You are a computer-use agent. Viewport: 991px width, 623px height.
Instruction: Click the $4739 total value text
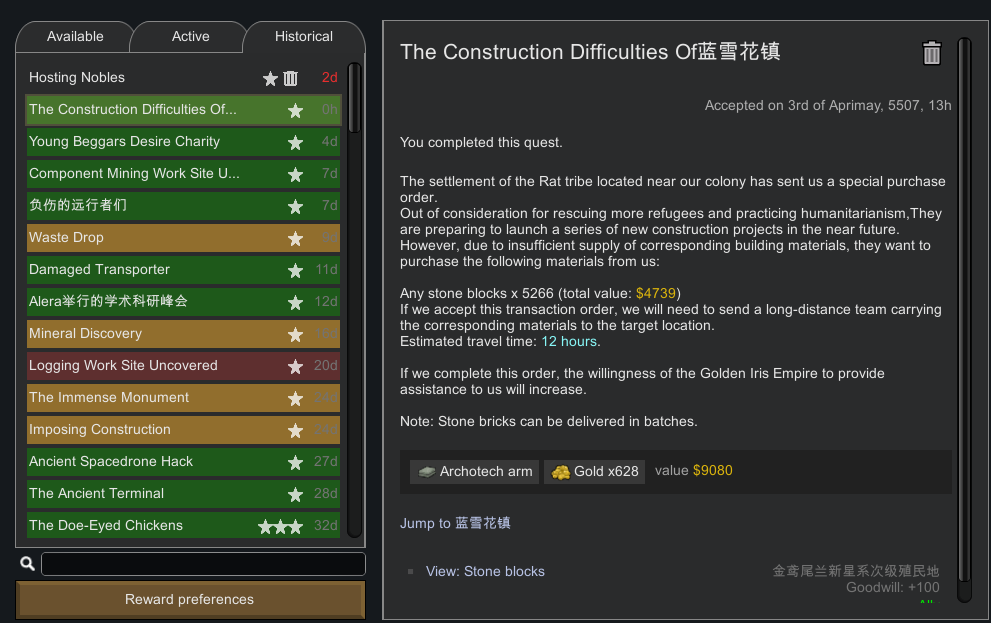point(655,294)
